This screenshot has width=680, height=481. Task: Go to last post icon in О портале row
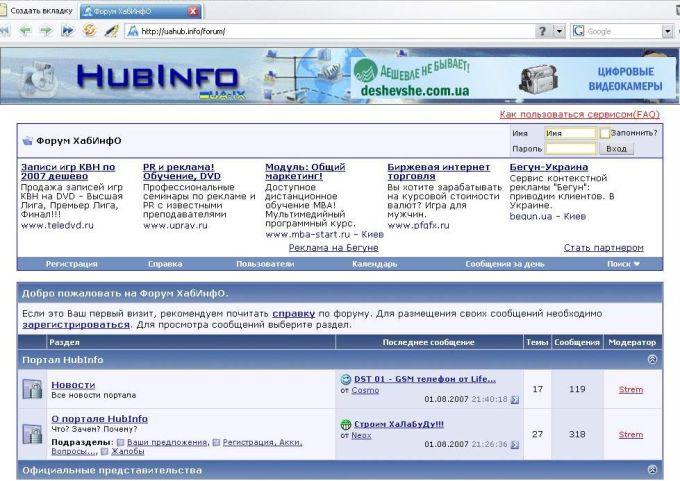pyautogui.click(x=515, y=445)
